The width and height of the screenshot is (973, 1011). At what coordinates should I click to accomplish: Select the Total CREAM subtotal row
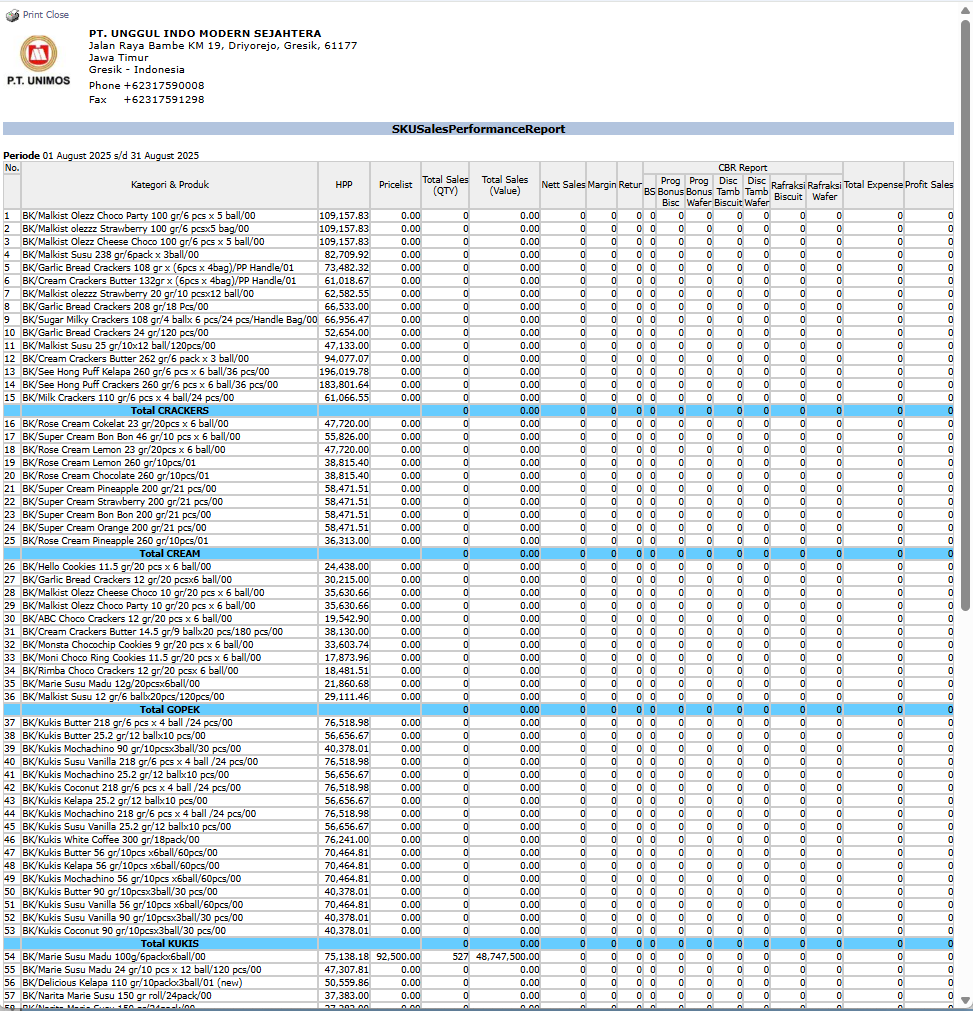click(x=169, y=554)
